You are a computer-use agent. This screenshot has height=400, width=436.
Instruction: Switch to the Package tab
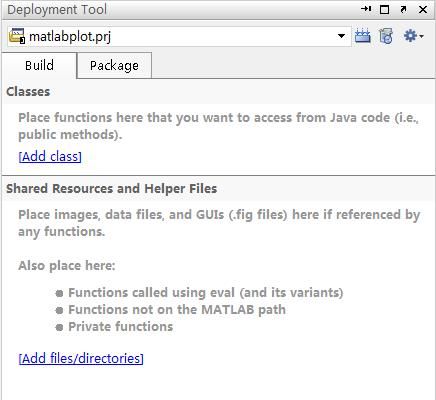coord(114,65)
